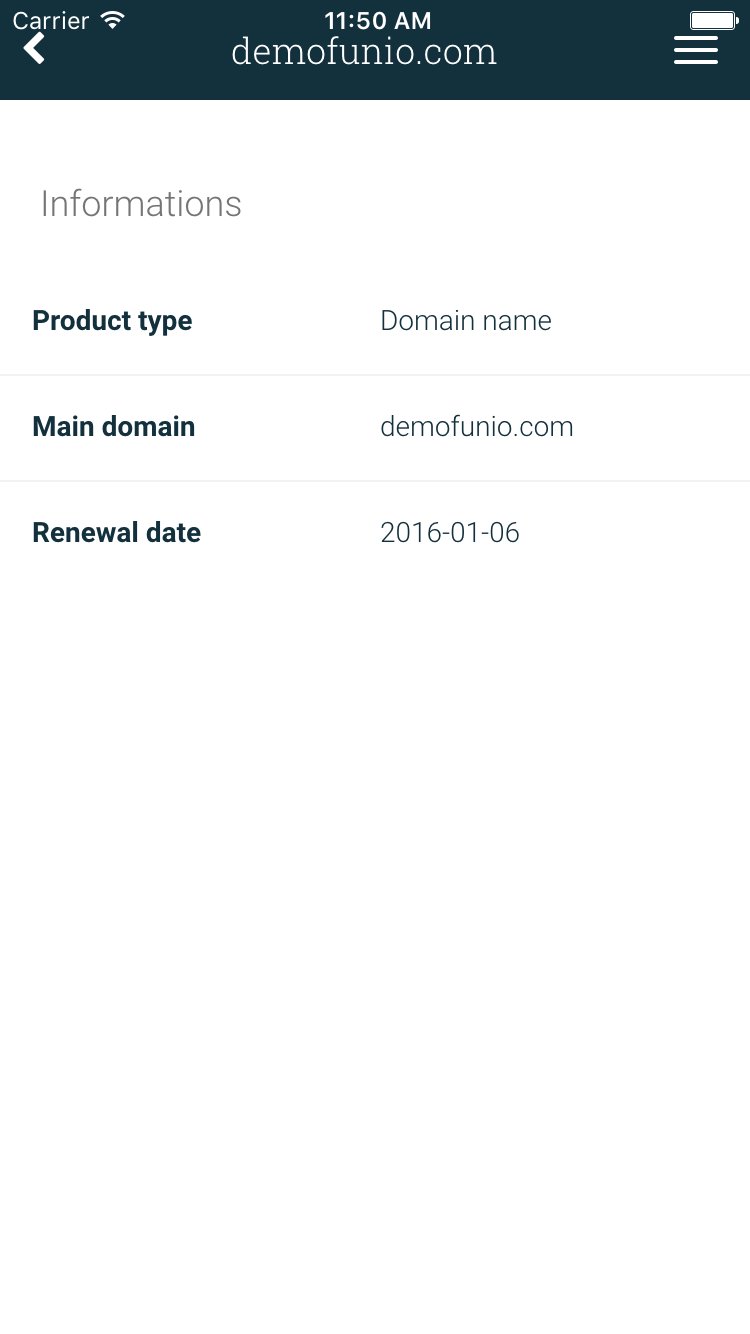Viewport: 750px width, 1334px height.
Task: Tap the 11:50 AM clock
Action: pos(378,20)
